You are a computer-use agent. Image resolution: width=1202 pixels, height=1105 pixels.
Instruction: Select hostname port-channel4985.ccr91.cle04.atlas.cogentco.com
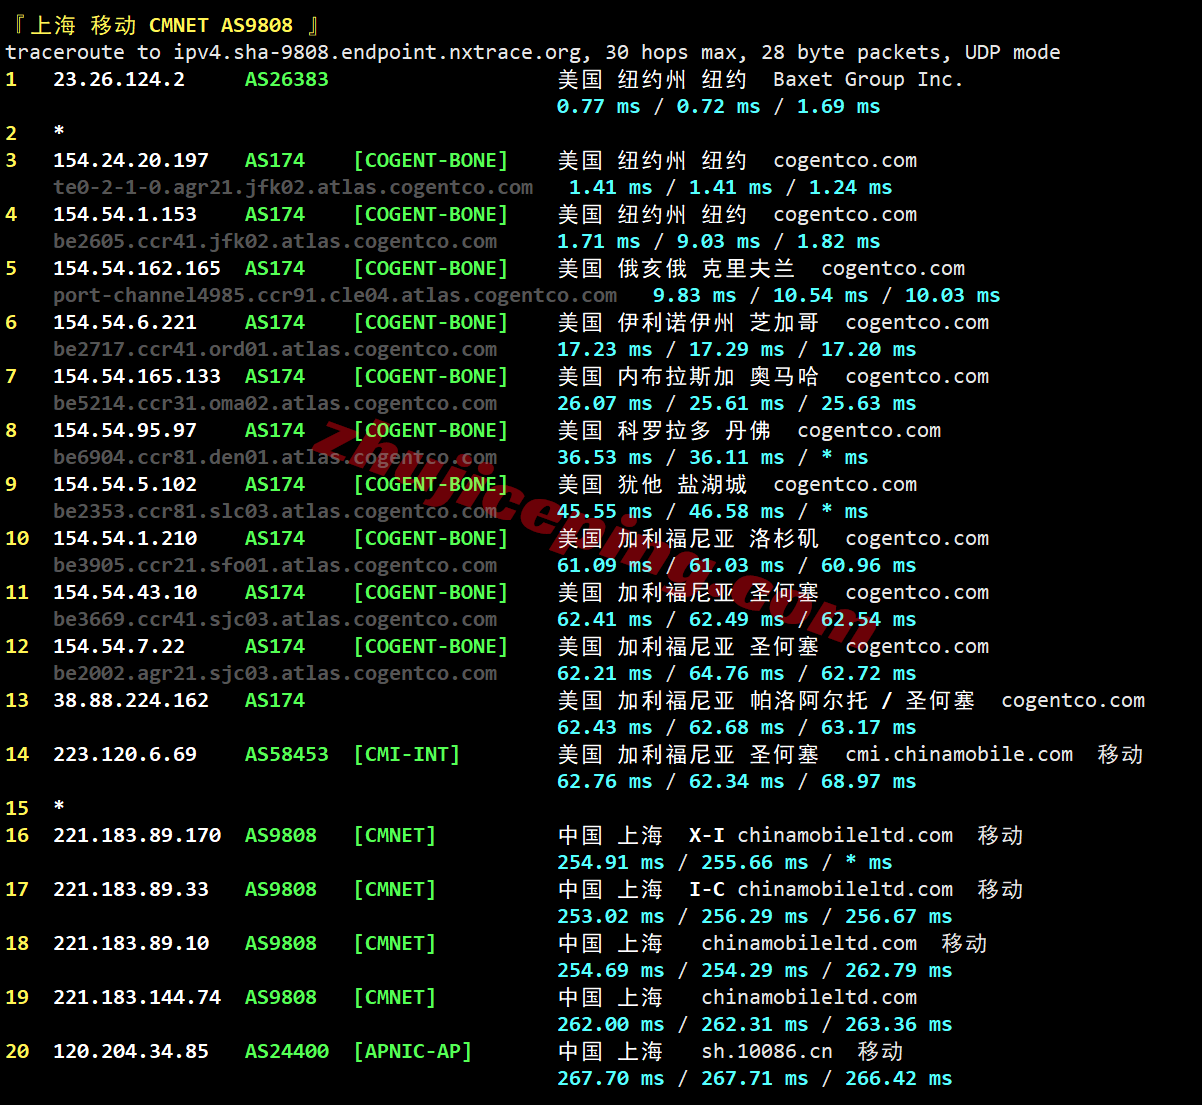[x=335, y=295]
